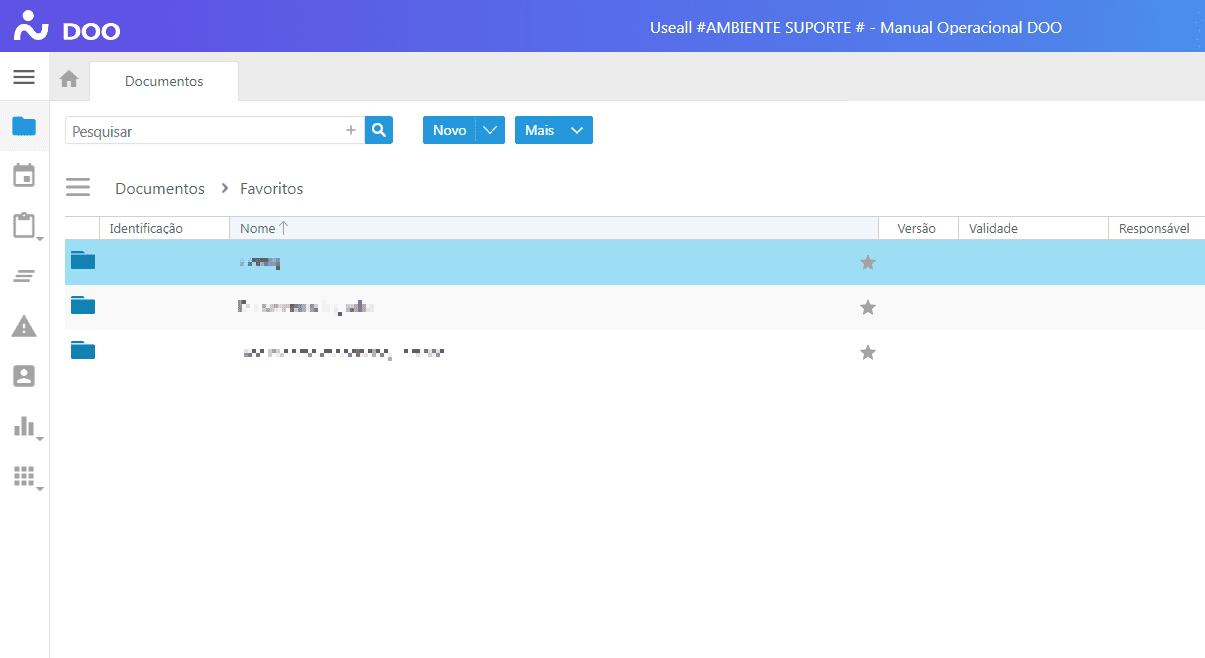This screenshot has width=1205, height=658.
Task: Open the bar chart reports sidebar icon
Action: [x=24, y=426]
